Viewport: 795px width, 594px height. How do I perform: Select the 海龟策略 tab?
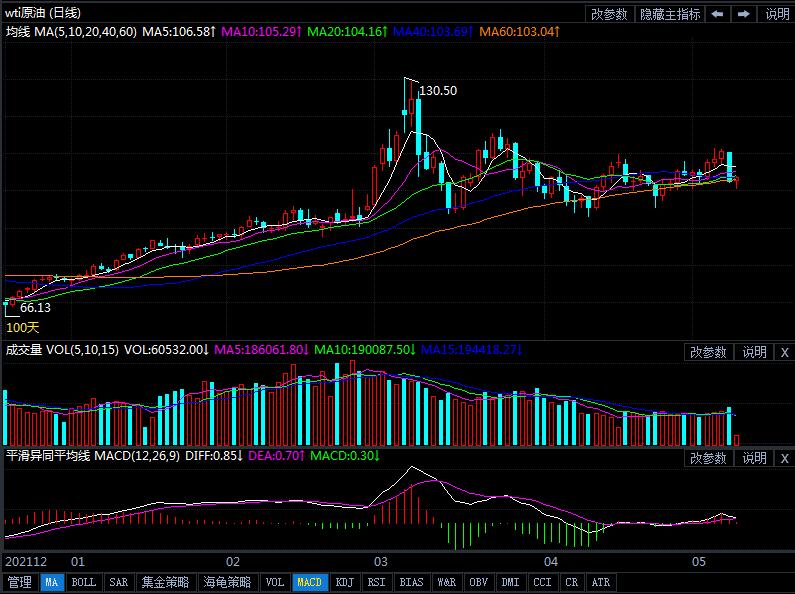tap(227, 582)
